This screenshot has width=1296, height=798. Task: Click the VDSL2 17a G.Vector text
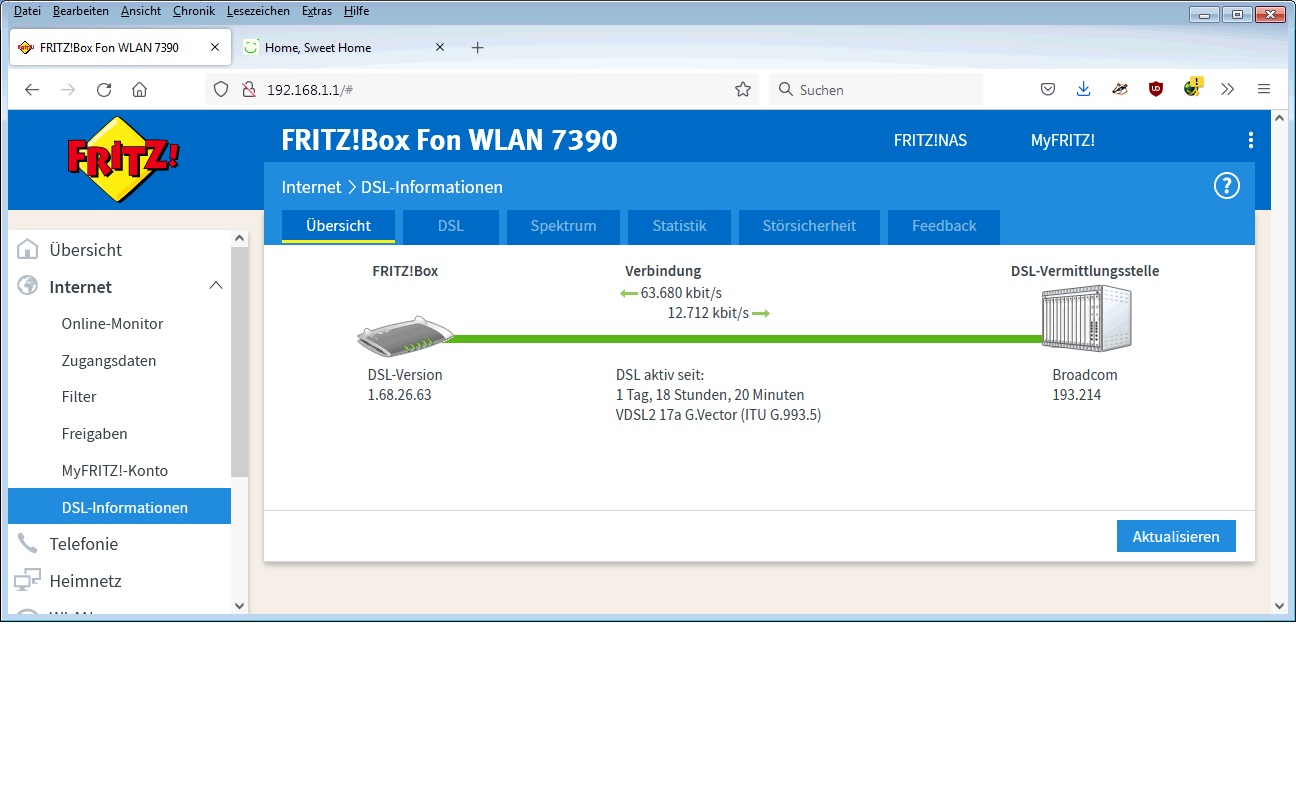point(718,415)
